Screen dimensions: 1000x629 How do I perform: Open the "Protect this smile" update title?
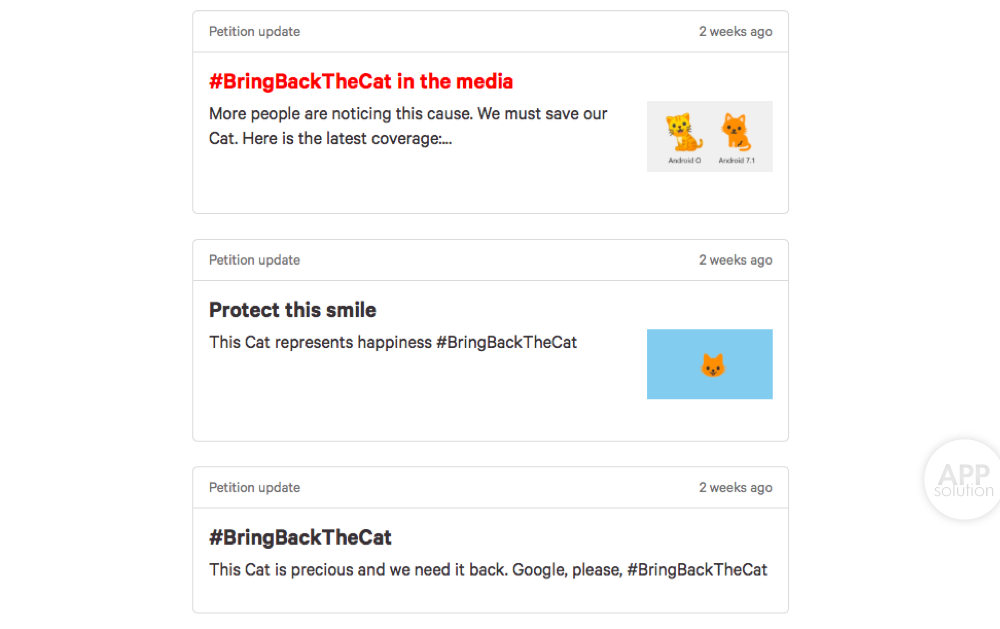(292, 310)
